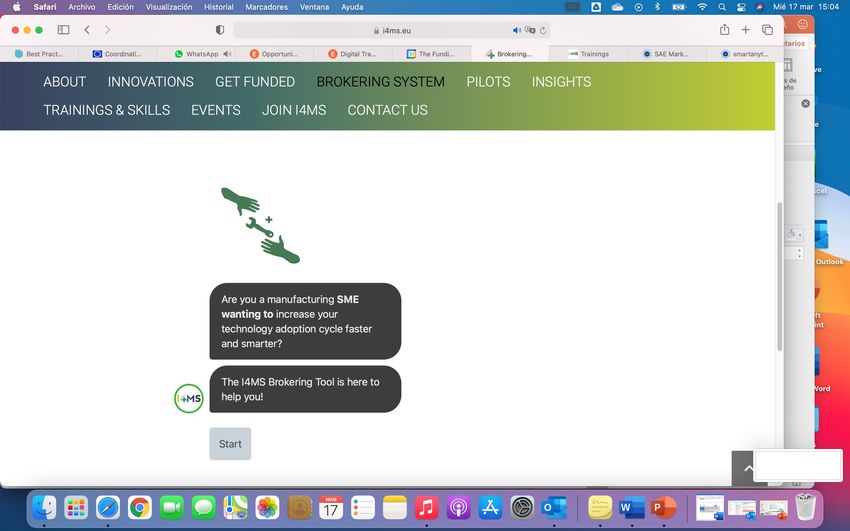Open the GET FUNDED navigation link
This screenshot has width=850, height=531.
point(255,82)
